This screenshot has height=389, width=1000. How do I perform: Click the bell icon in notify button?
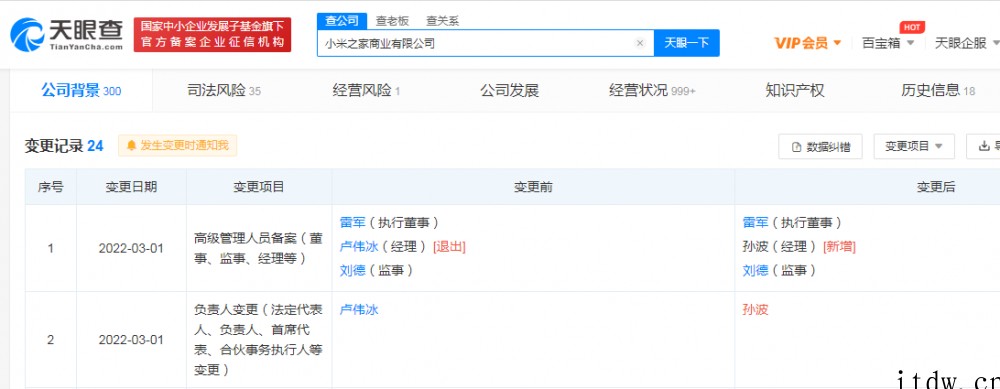pos(131,145)
